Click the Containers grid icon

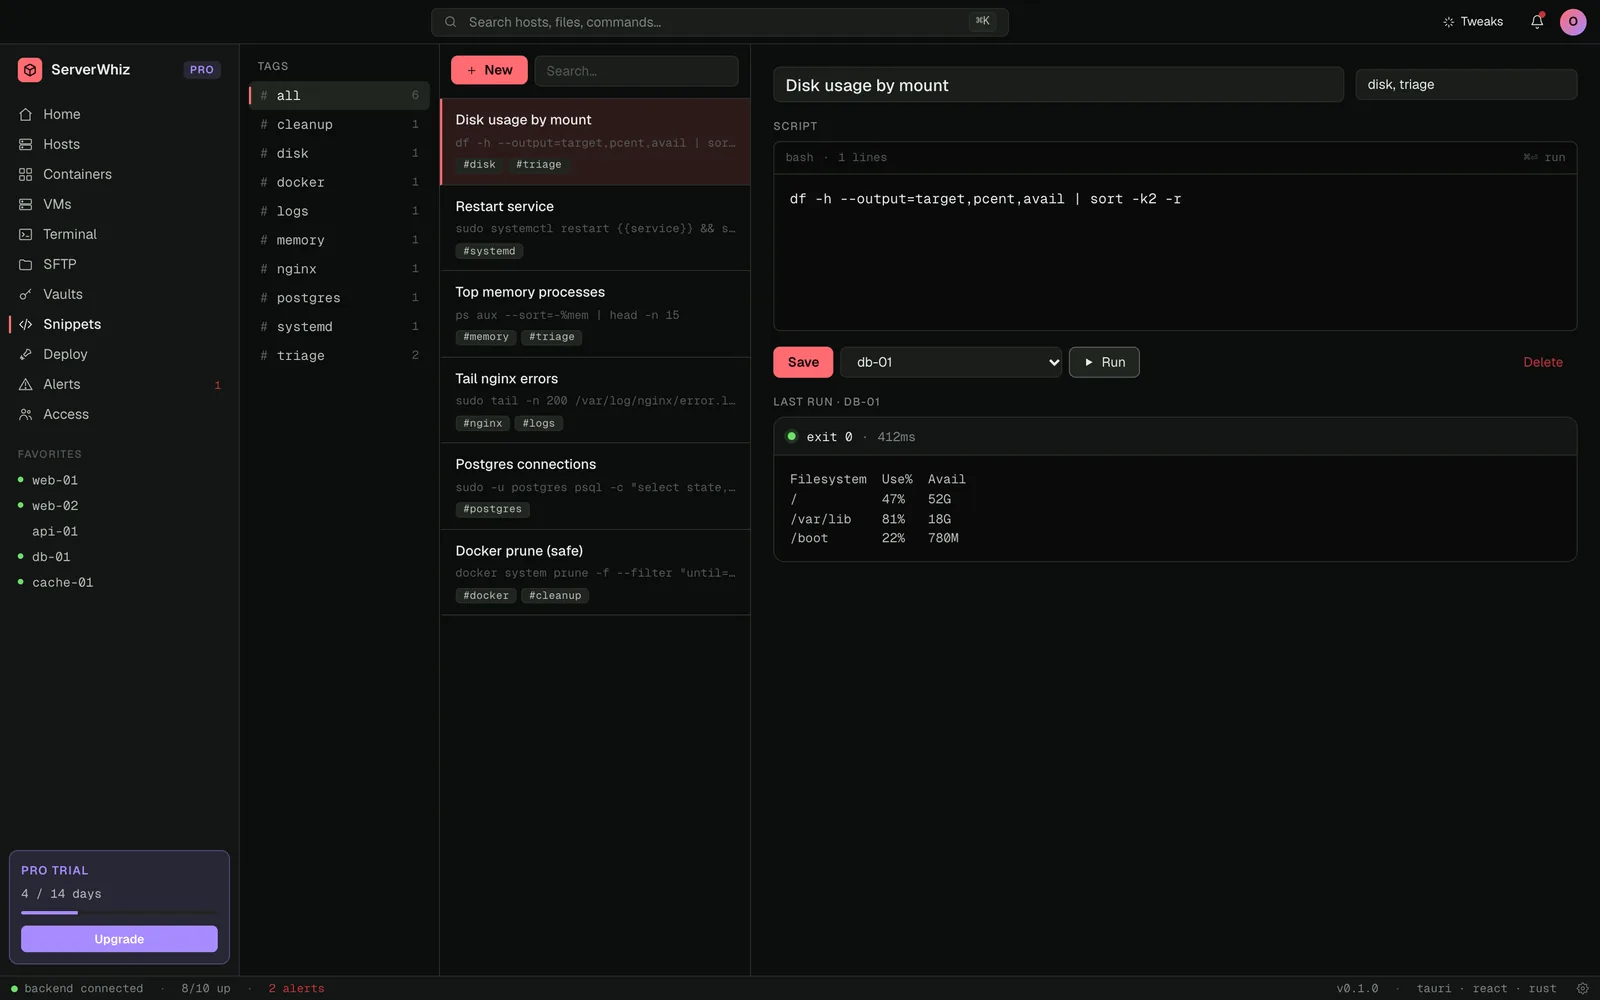click(x=26, y=174)
